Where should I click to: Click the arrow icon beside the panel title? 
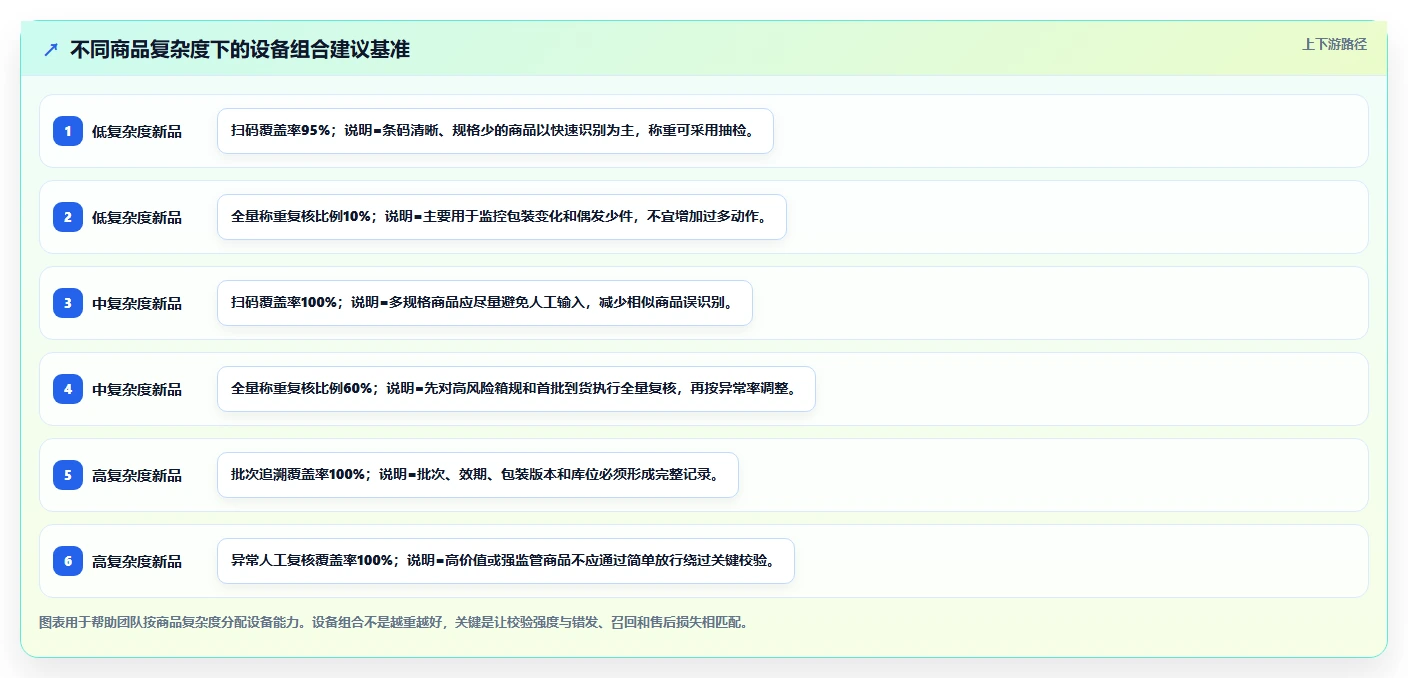click(x=51, y=49)
